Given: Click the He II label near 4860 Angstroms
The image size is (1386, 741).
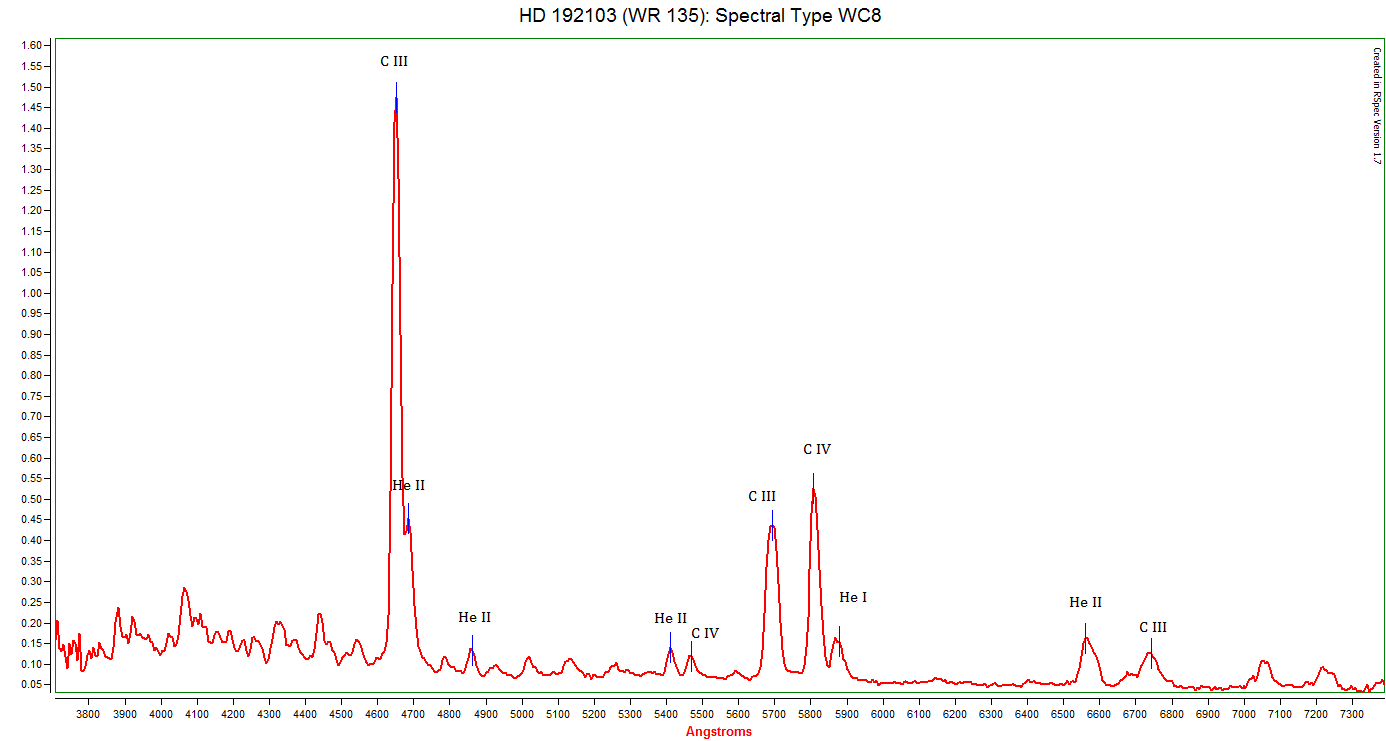Looking at the screenshot, I should (475, 618).
